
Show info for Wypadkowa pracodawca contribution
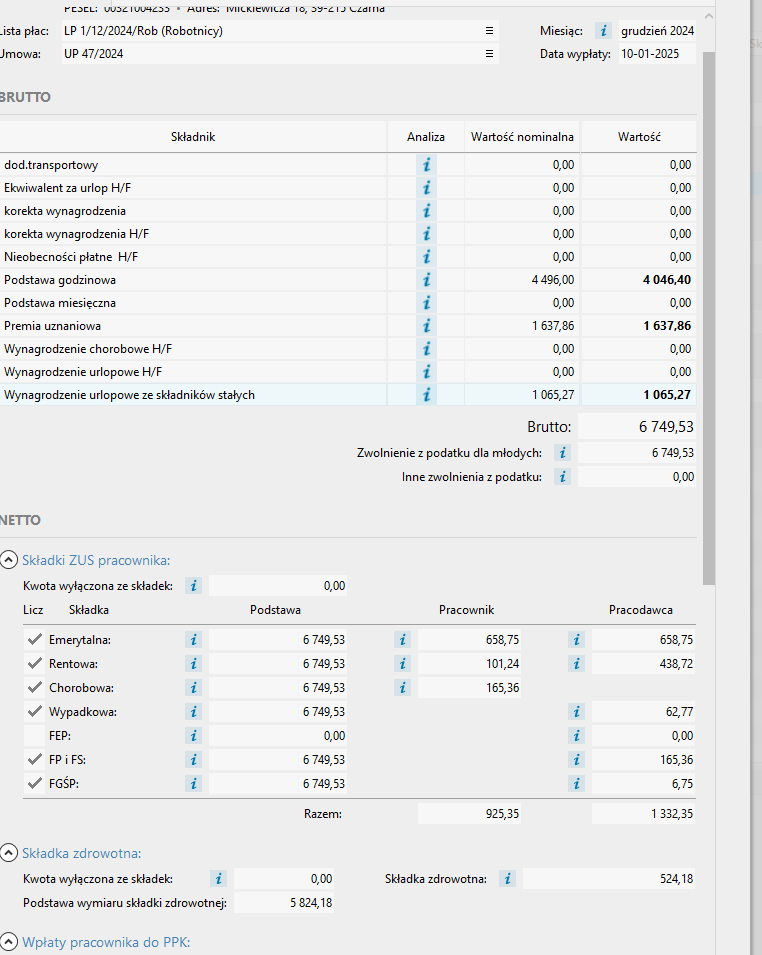click(x=577, y=712)
